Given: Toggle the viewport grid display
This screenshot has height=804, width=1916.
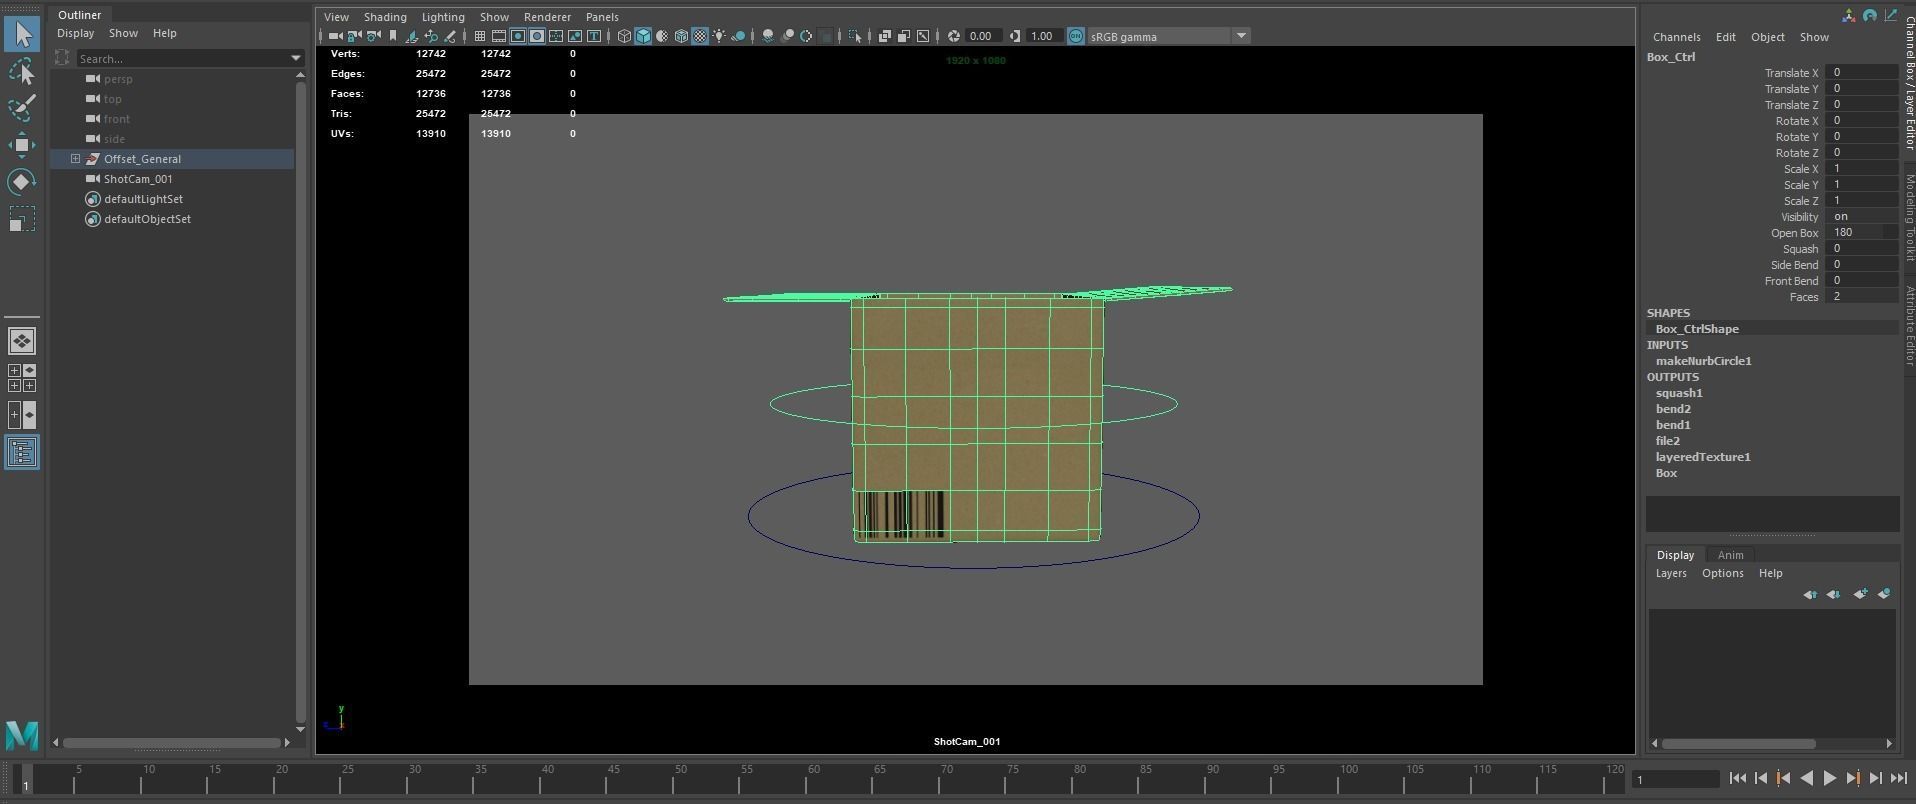Looking at the screenshot, I should tap(480, 36).
